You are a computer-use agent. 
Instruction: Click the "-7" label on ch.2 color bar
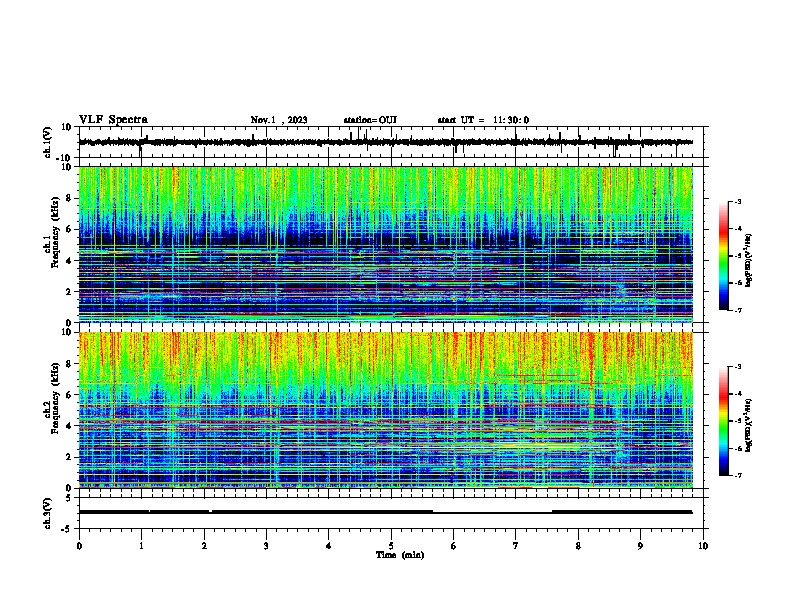click(737, 475)
